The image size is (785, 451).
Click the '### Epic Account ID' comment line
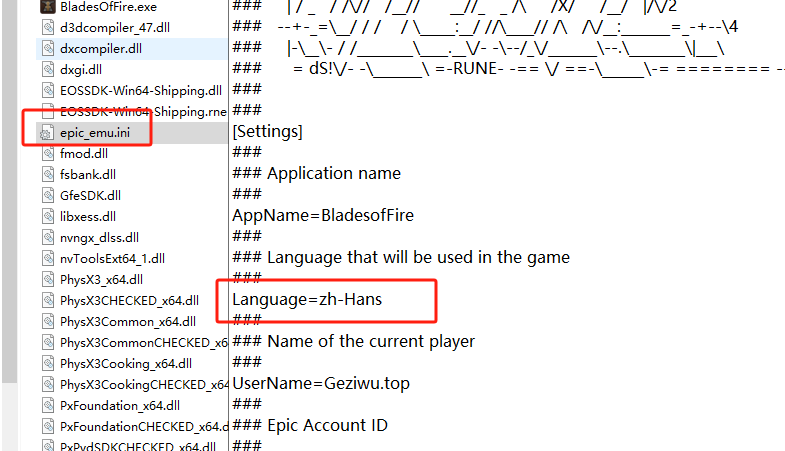pos(310,426)
